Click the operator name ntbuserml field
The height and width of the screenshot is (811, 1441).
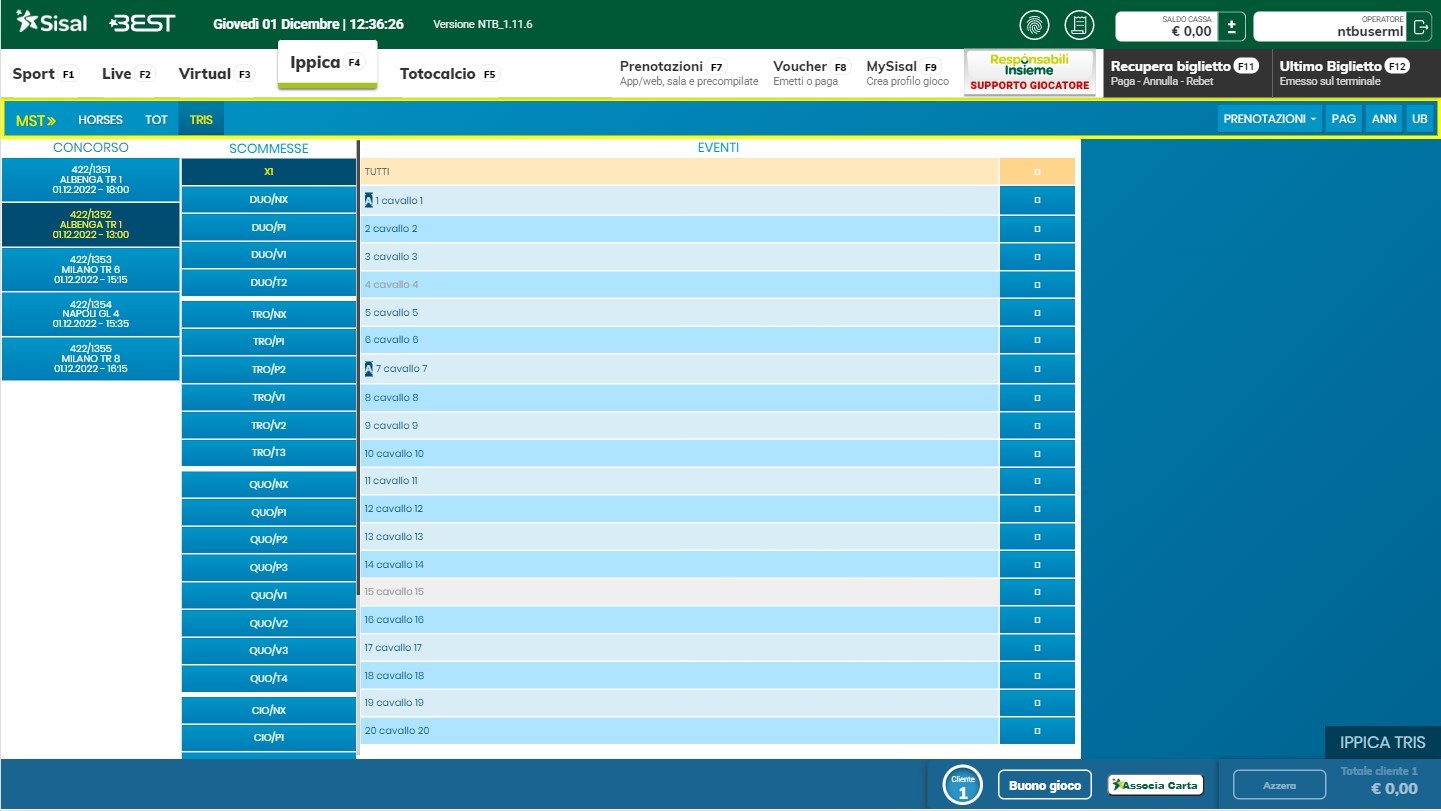click(1330, 27)
